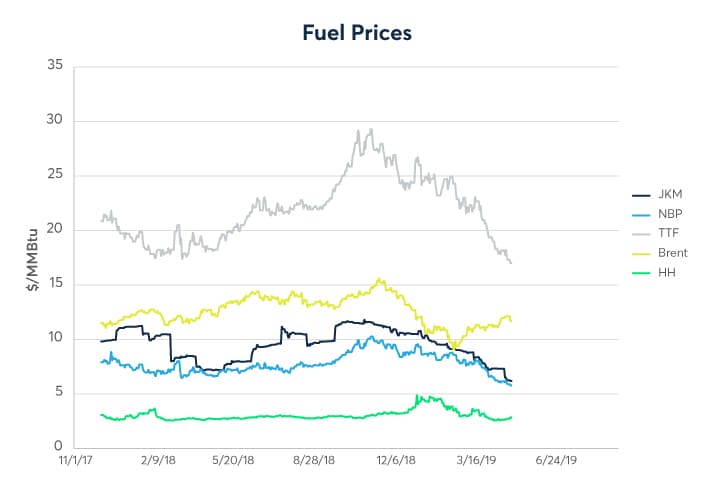
Task: Click the 20 y-axis tick label
Action: point(55,229)
